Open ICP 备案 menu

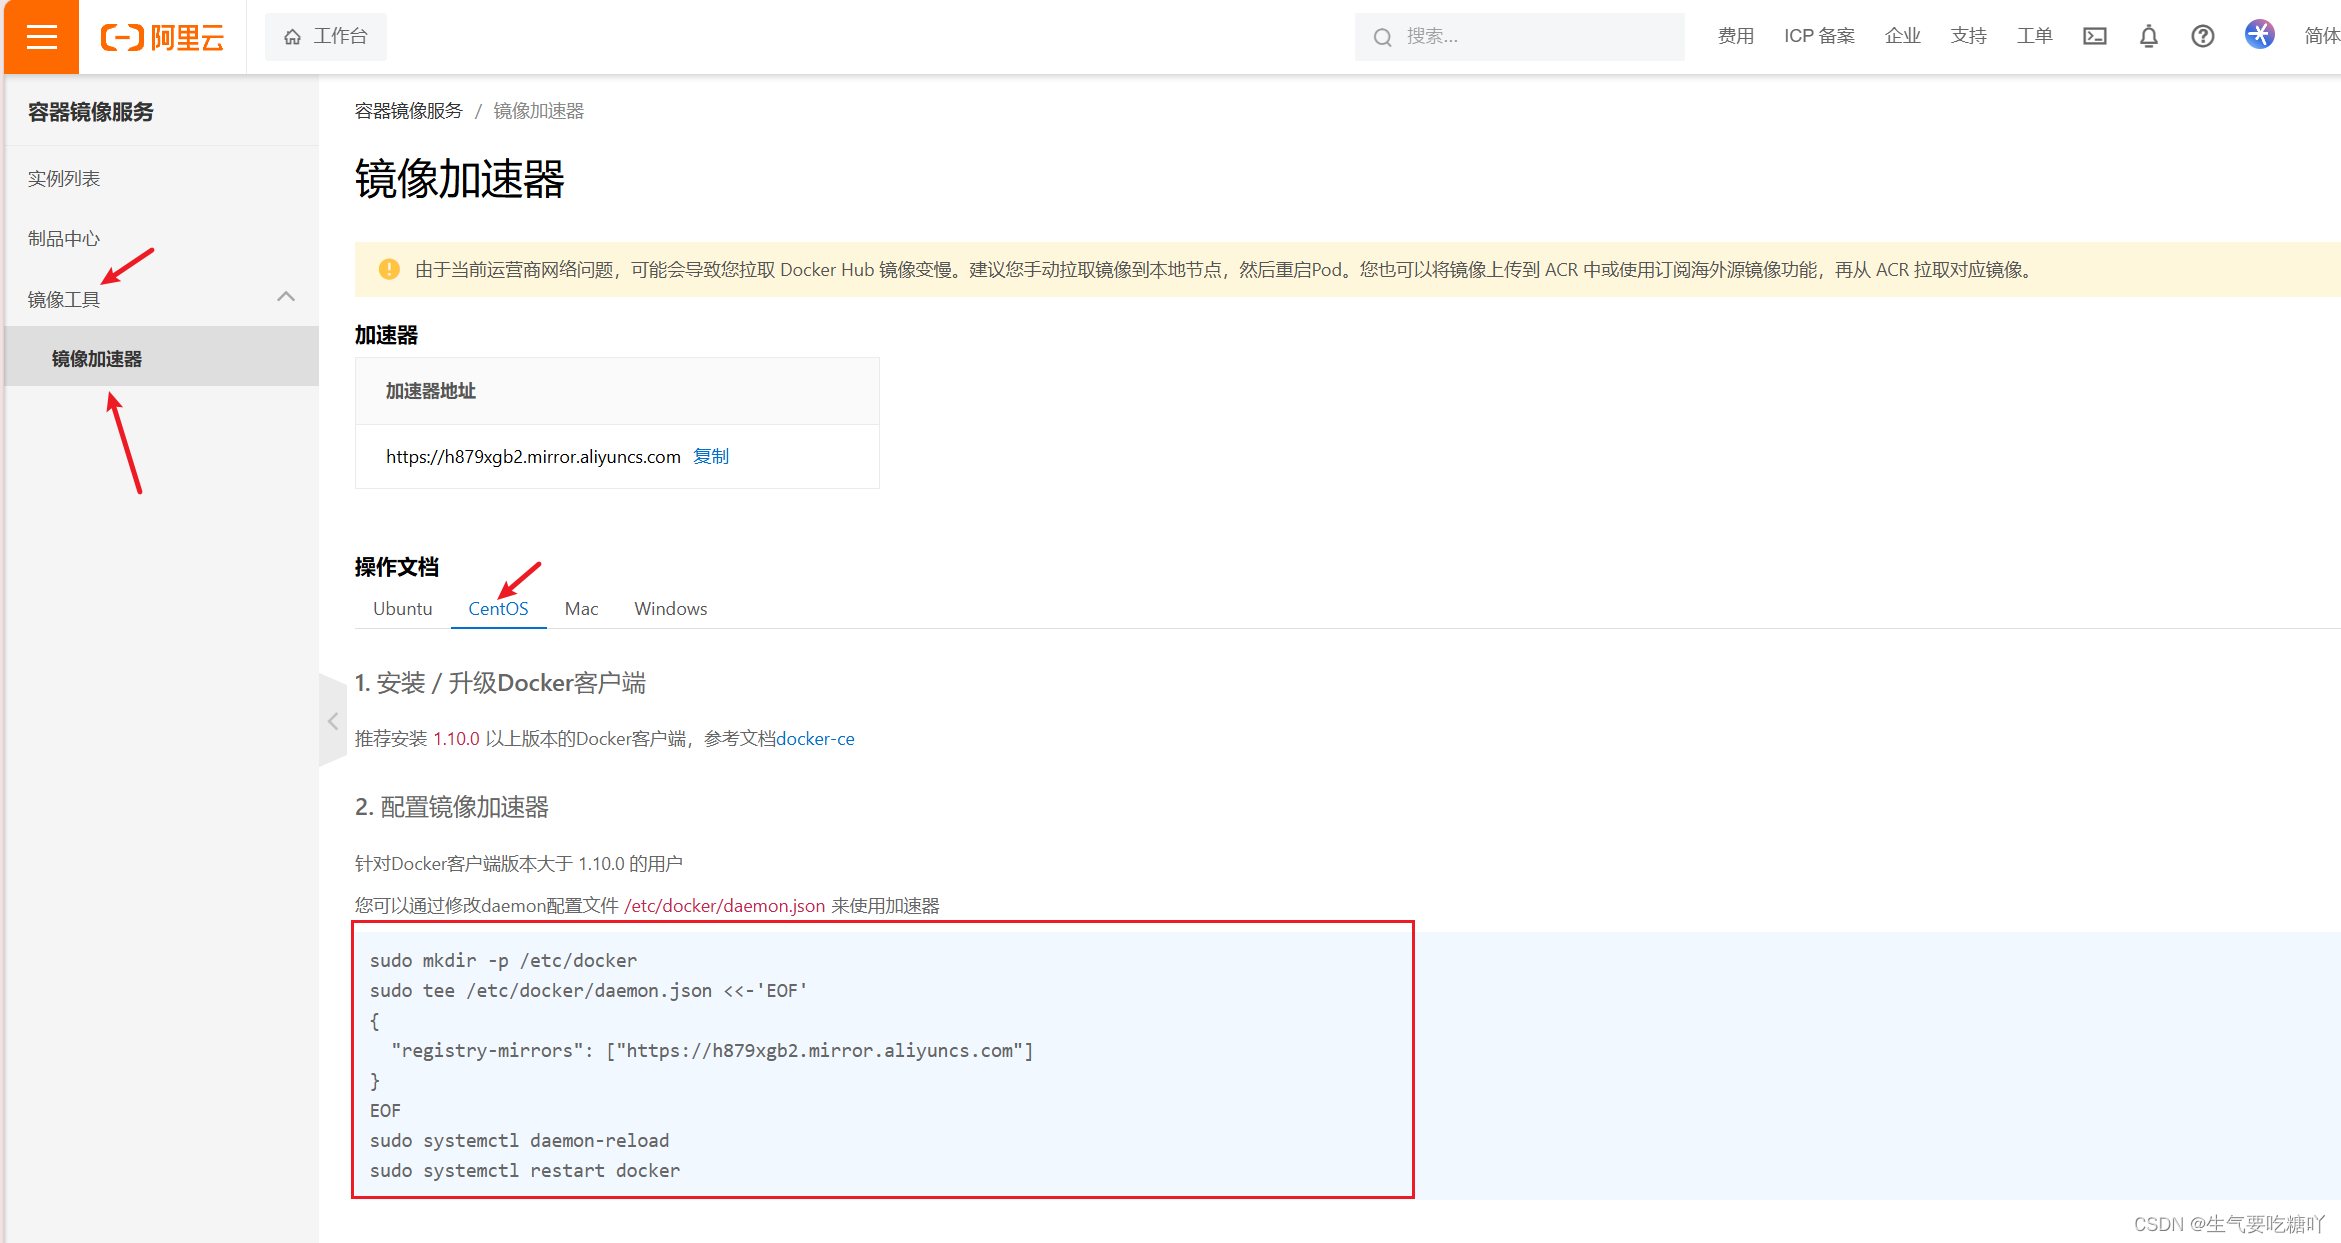click(1819, 36)
